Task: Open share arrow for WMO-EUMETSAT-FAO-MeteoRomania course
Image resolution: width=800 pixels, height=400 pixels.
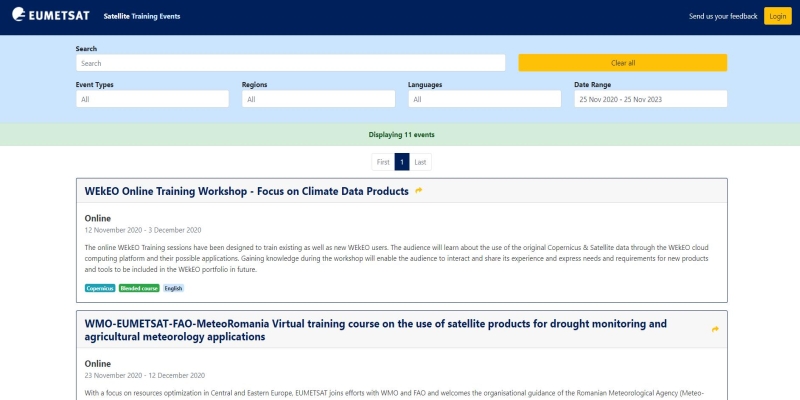Action: (715, 330)
